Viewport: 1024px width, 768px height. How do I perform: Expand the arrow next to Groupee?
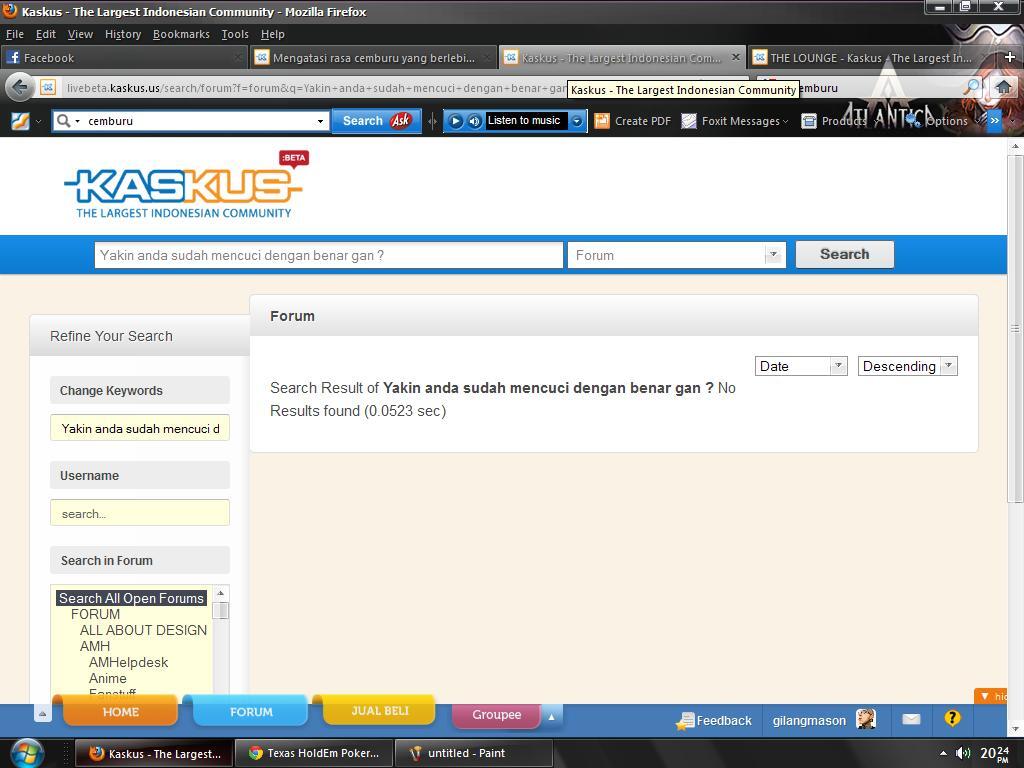pyautogui.click(x=552, y=716)
